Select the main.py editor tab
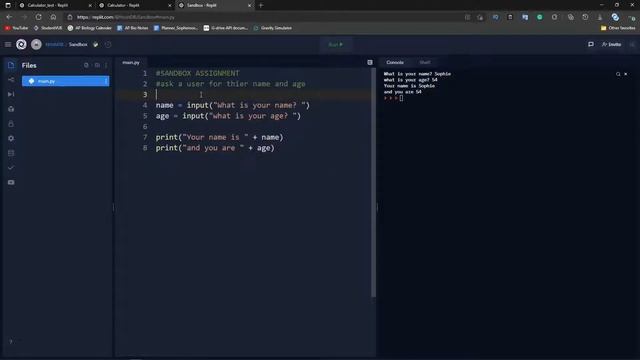 [x=131, y=62]
